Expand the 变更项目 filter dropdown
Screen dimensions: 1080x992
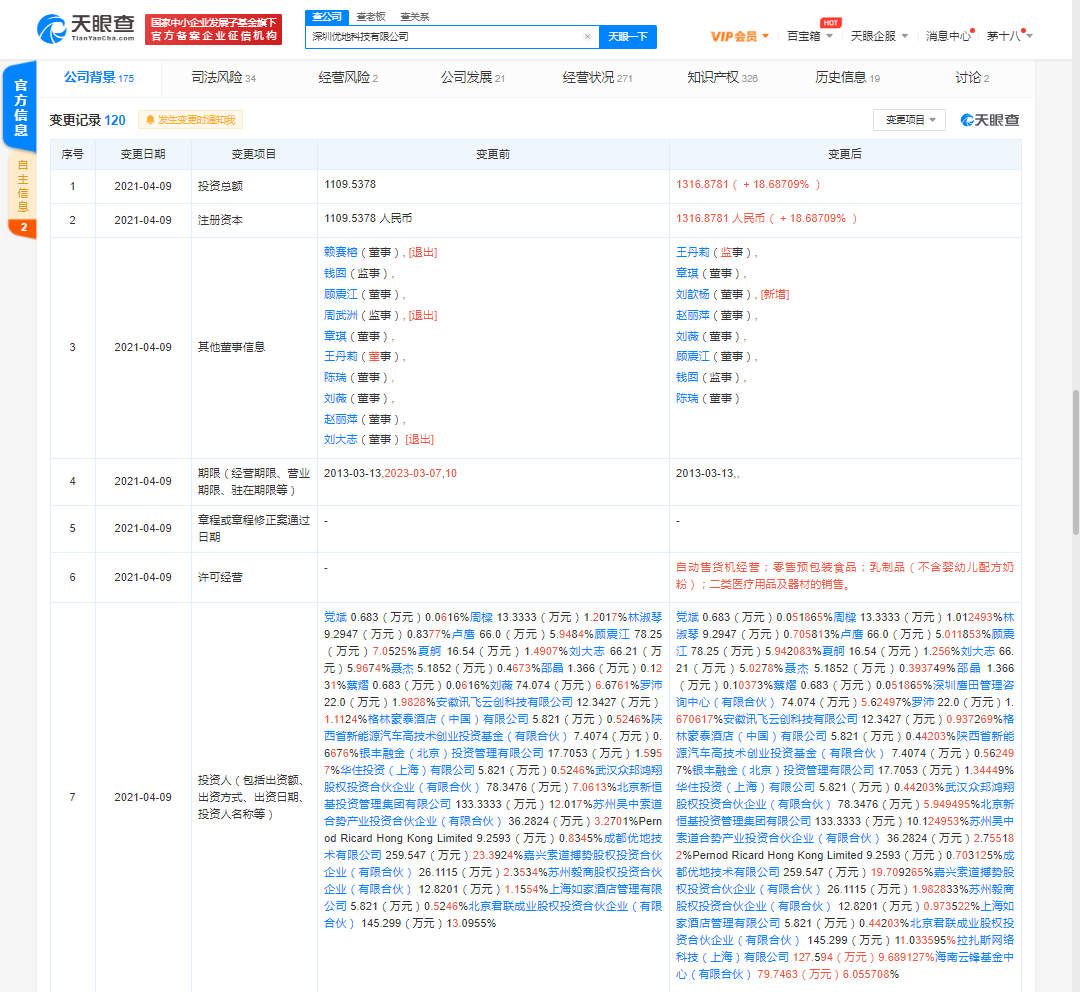coord(905,119)
